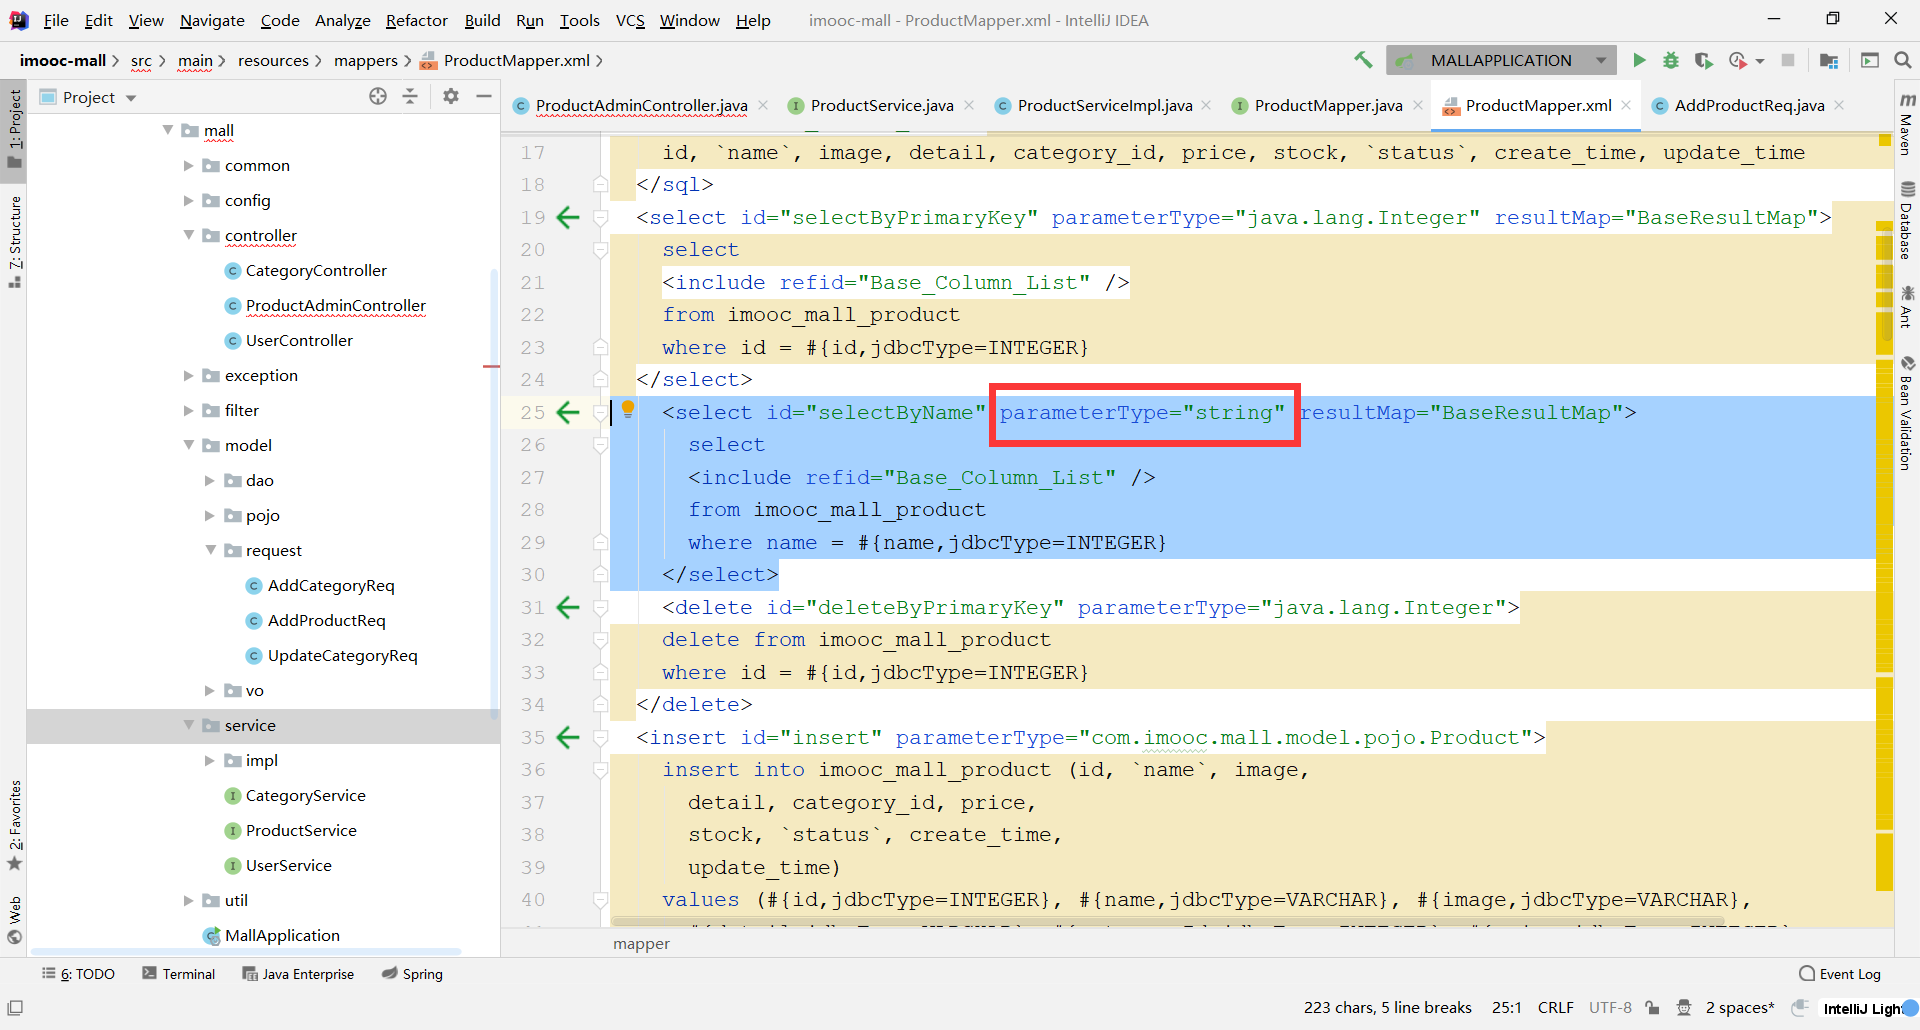Open the profiler run icon
1920x1030 pixels.
(x=1738, y=60)
